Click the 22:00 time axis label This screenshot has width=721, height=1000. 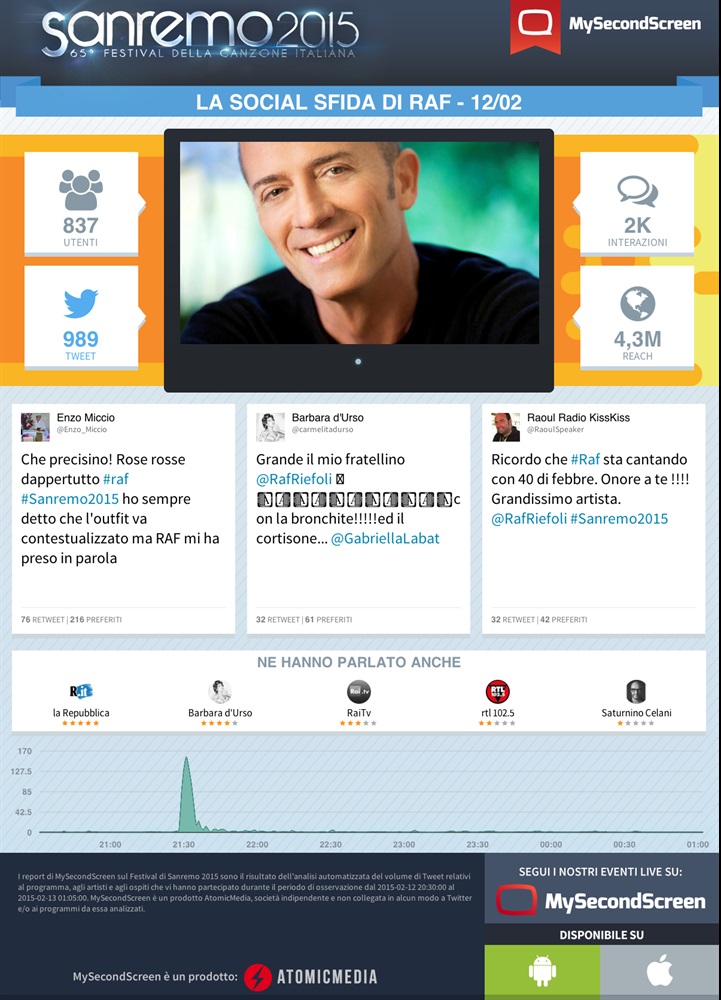(x=257, y=844)
